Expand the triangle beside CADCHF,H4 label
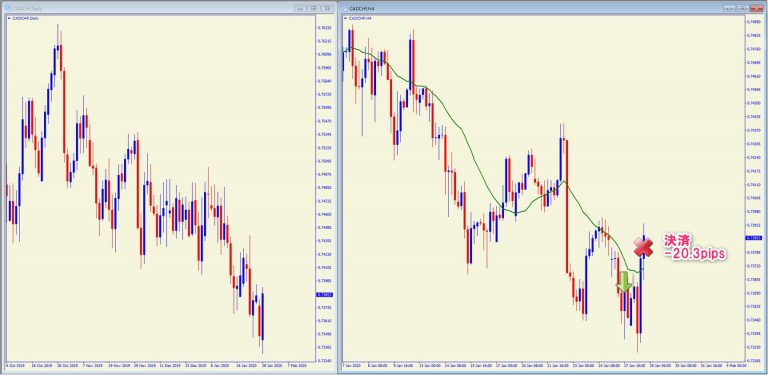This screenshot has width=768, height=375. (345, 18)
